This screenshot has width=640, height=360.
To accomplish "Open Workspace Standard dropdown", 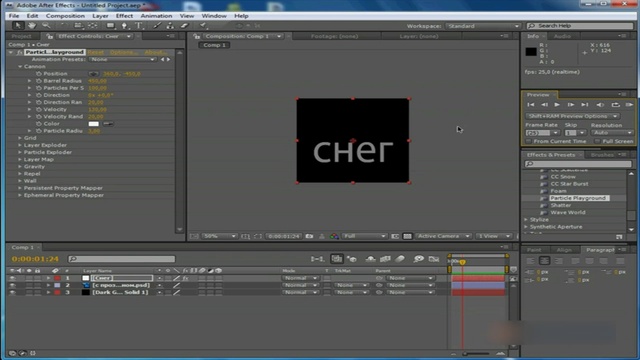I will pyautogui.click(x=483, y=26).
